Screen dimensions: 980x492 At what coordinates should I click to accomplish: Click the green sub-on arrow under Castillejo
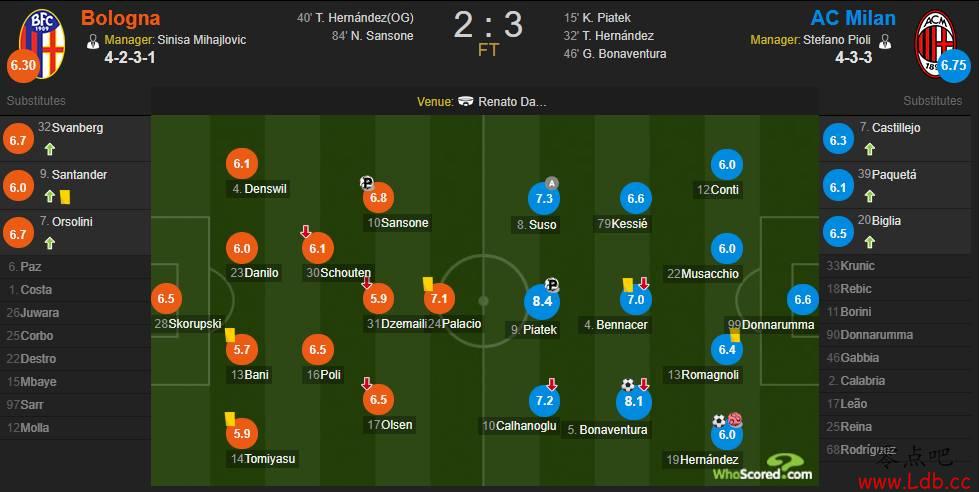[x=869, y=149]
